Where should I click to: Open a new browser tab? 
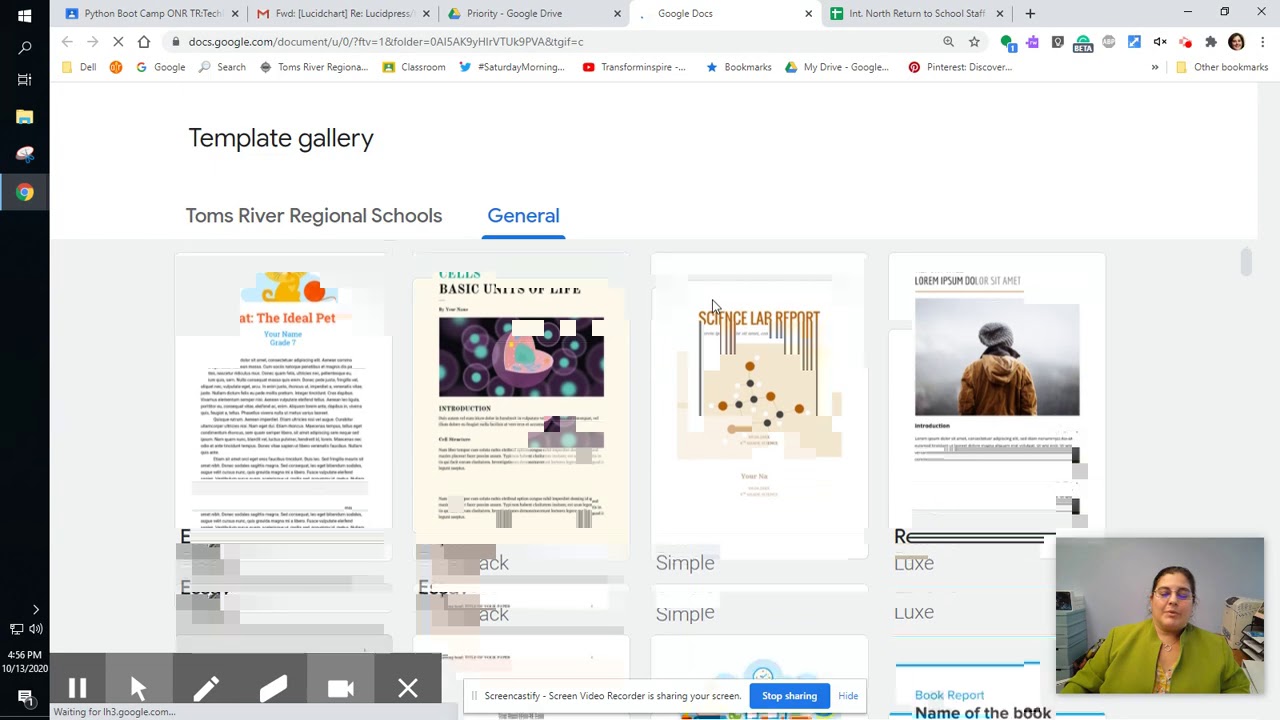[x=1030, y=14]
